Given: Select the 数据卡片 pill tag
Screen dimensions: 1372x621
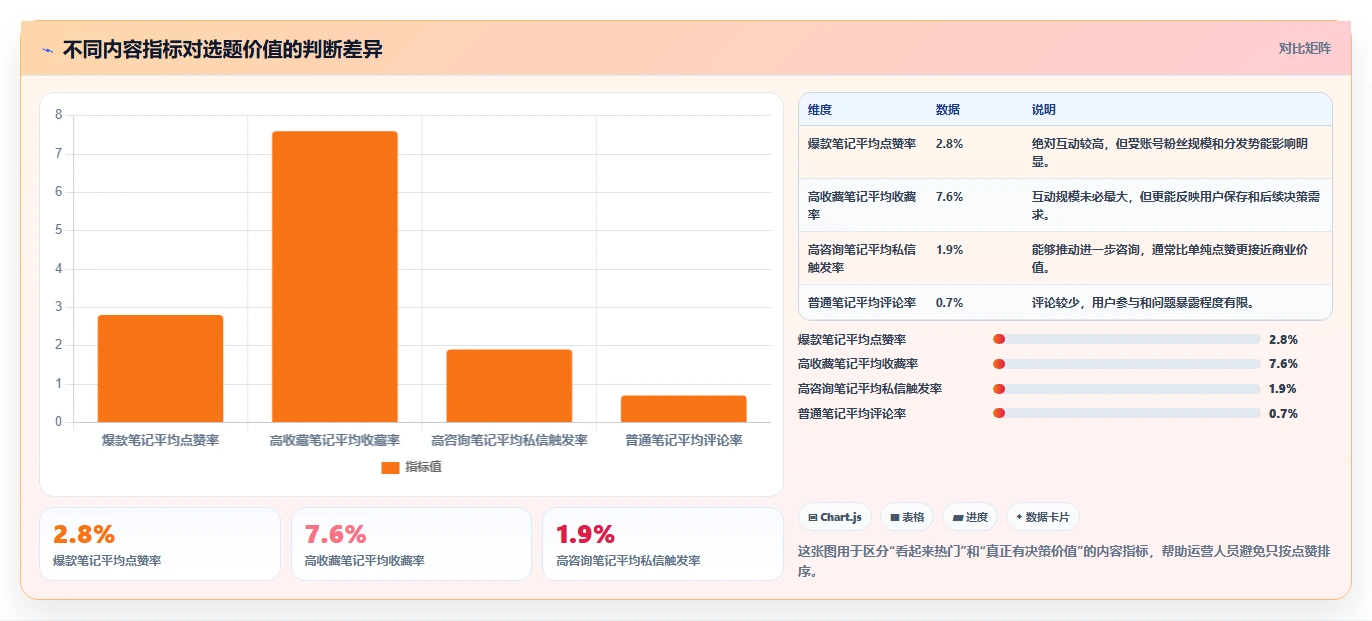Looking at the screenshot, I should [x=1043, y=517].
